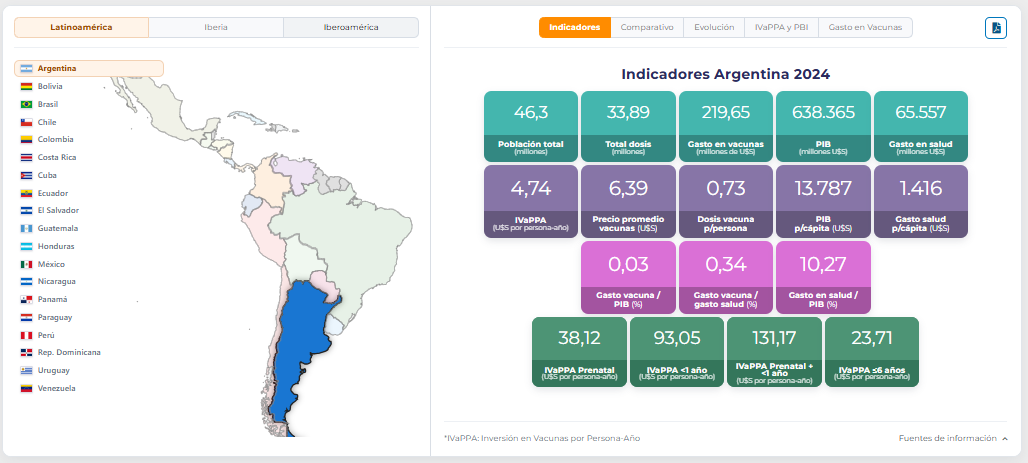The width and height of the screenshot is (1028, 463).
Task: Select Uruguay country name in list
Action: point(54,371)
